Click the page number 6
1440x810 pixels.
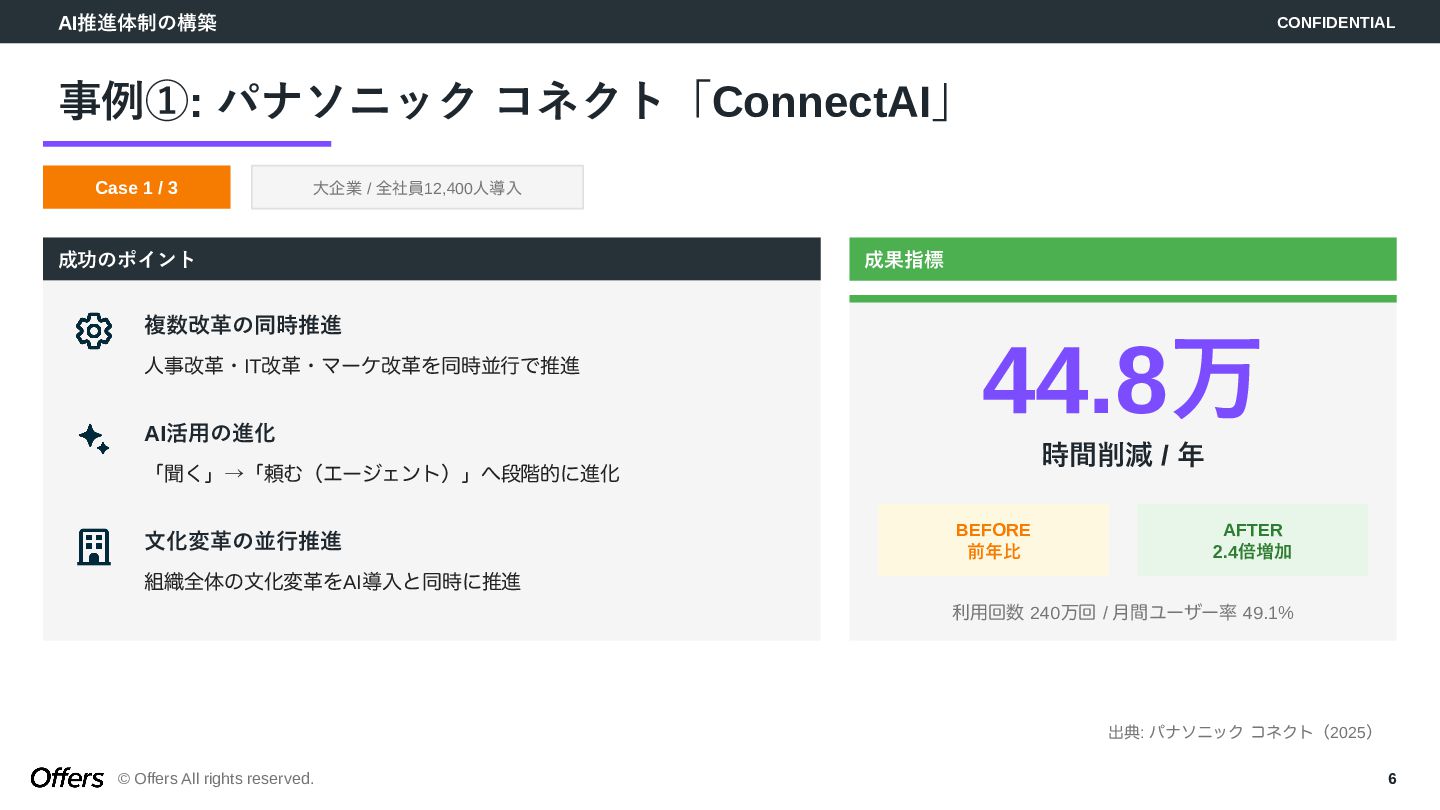click(1392, 778)
